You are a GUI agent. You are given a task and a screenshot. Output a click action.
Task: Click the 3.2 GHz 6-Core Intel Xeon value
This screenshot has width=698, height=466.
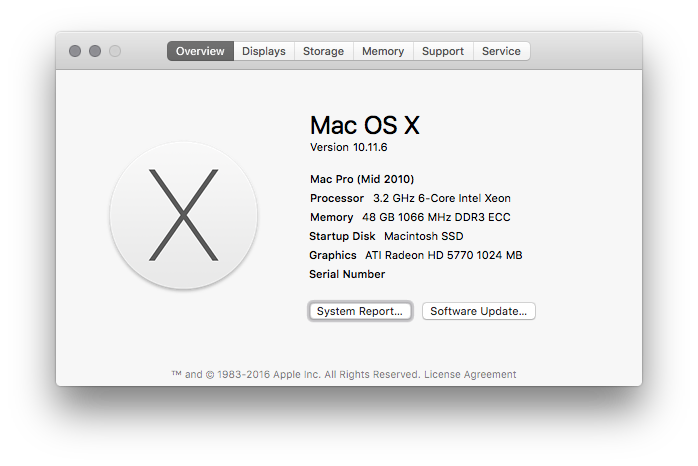coord(442,198)
